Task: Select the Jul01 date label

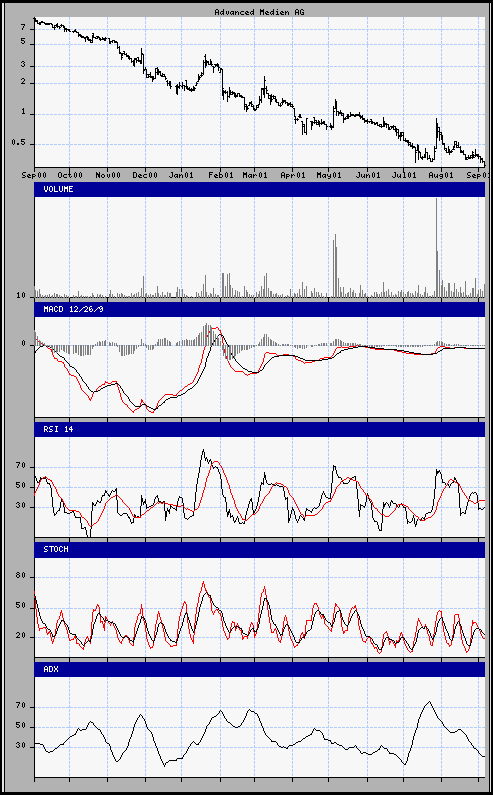Action: pos(404,175)
